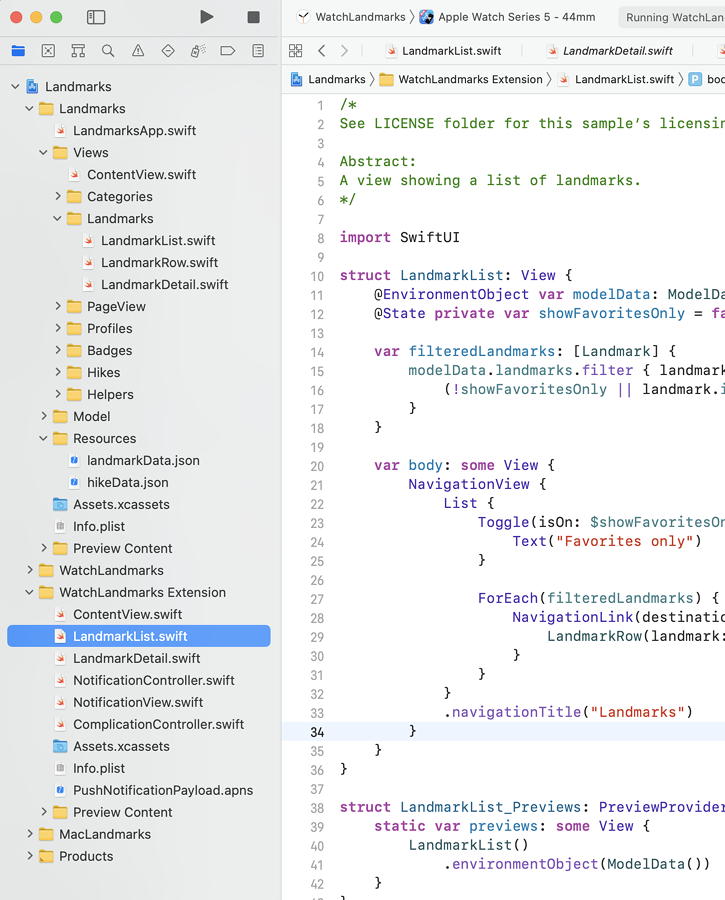The image size is (725, 900).
Task: Expand the Badges folder
Action: (57, 350)
